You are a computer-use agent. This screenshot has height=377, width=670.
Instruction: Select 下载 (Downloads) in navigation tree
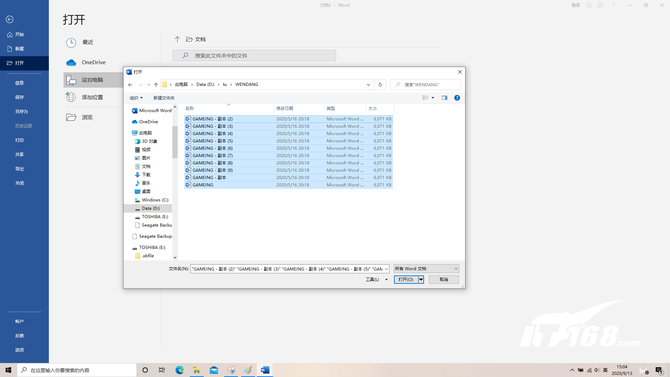coord(143,175)
